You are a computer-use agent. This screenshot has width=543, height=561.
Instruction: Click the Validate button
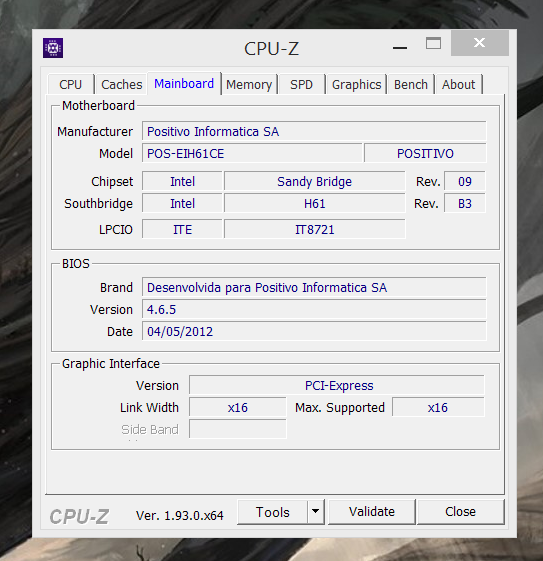(372, 512)
